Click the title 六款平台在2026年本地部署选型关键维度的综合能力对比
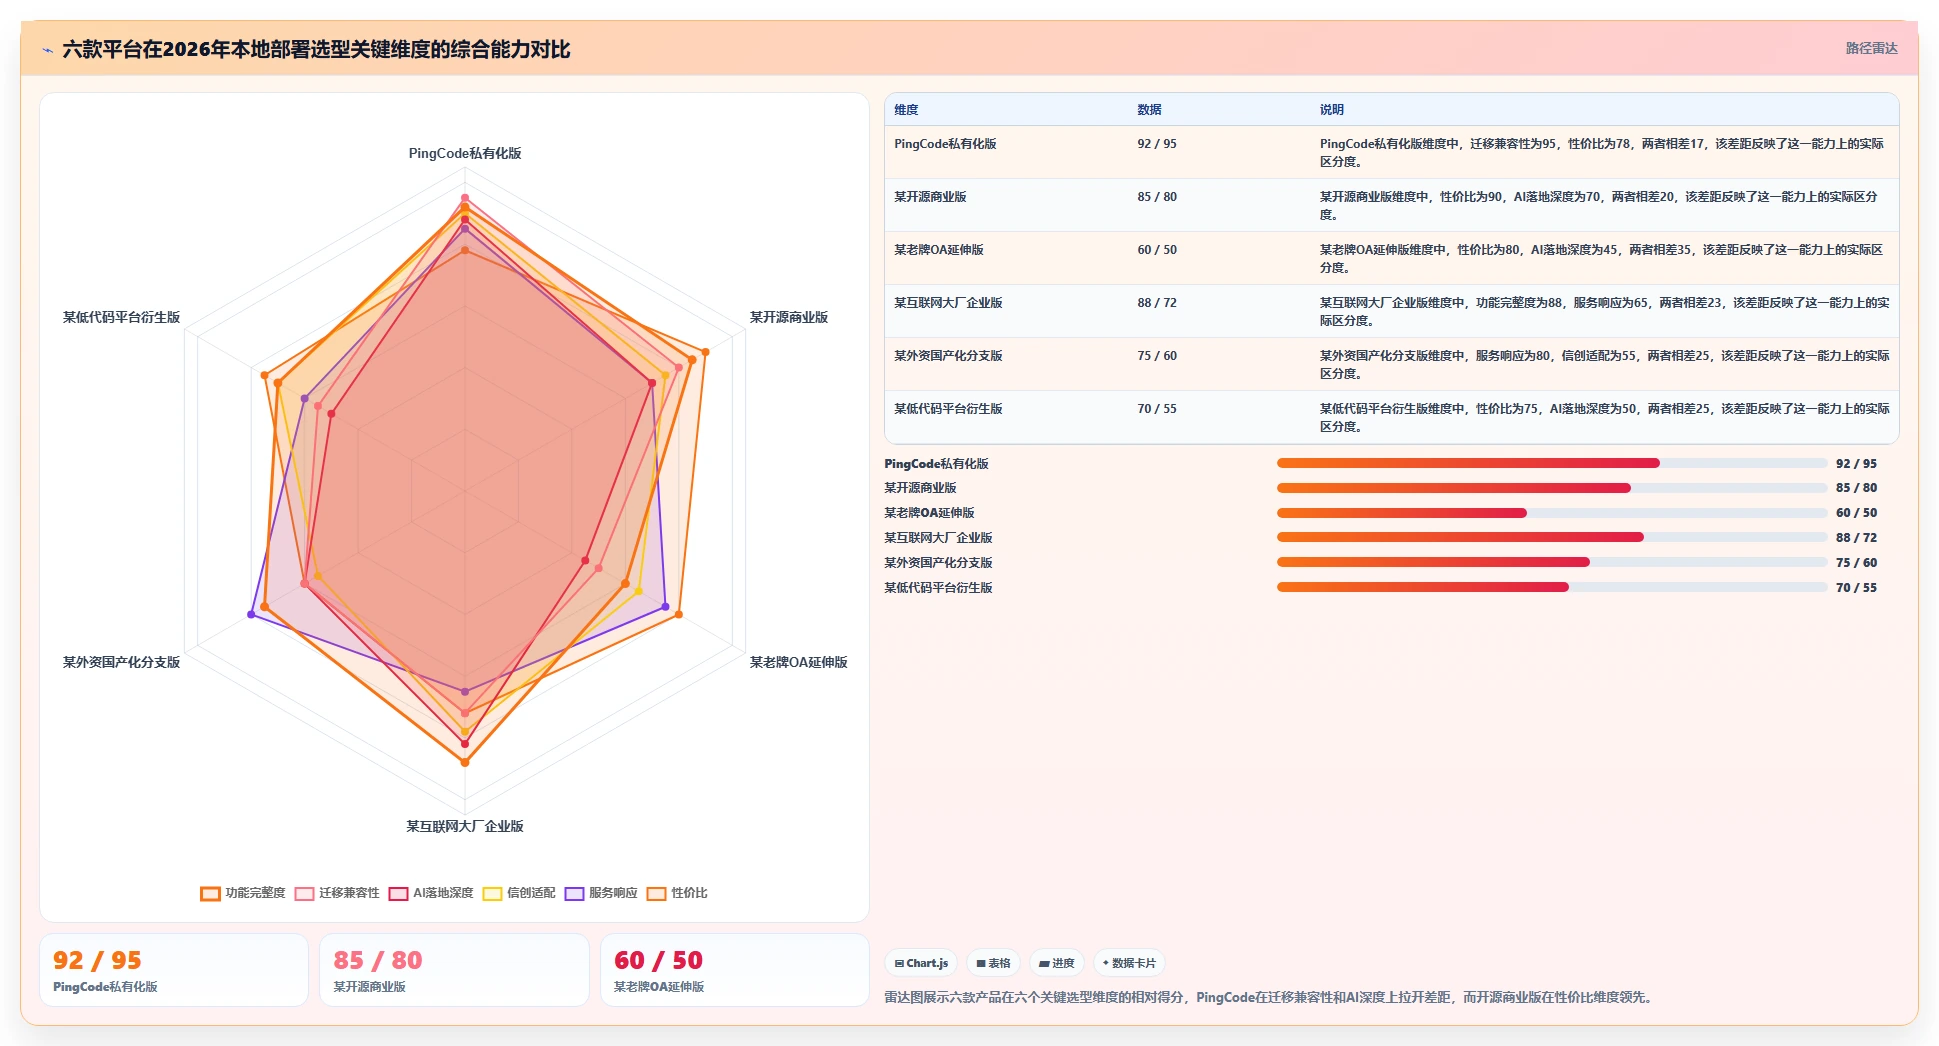1939x1046 pixels. click(316, 49)
